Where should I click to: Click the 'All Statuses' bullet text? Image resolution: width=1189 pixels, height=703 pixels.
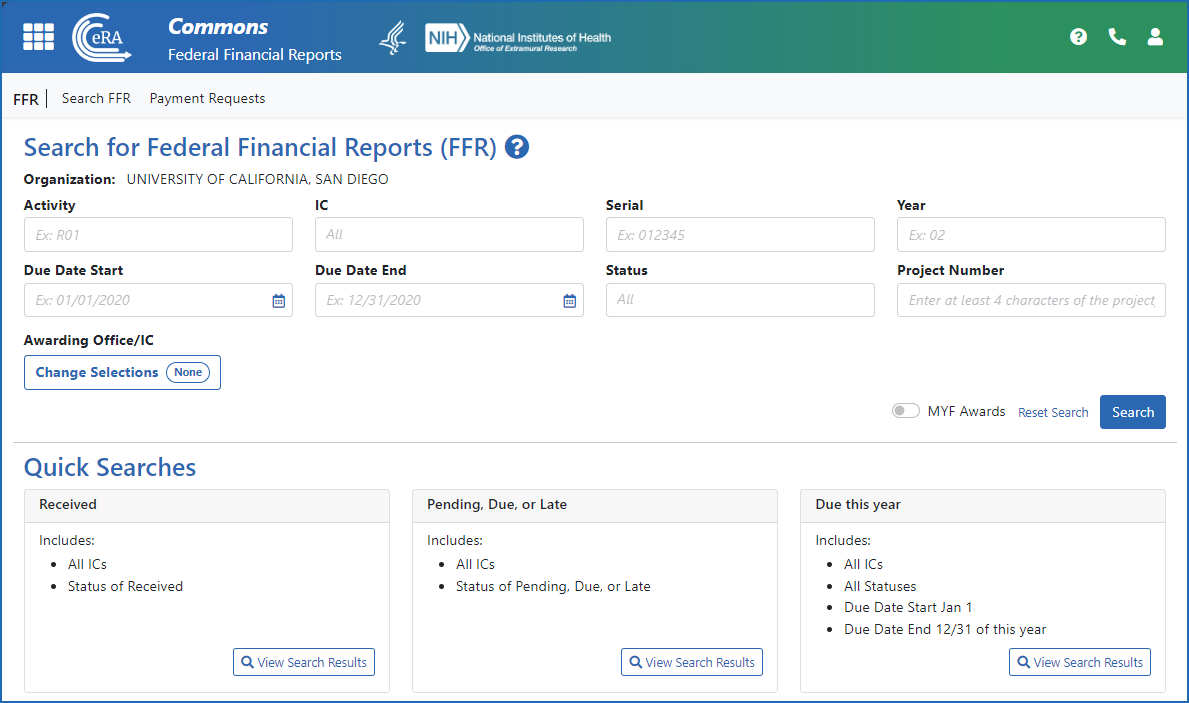tap(880, 586)
